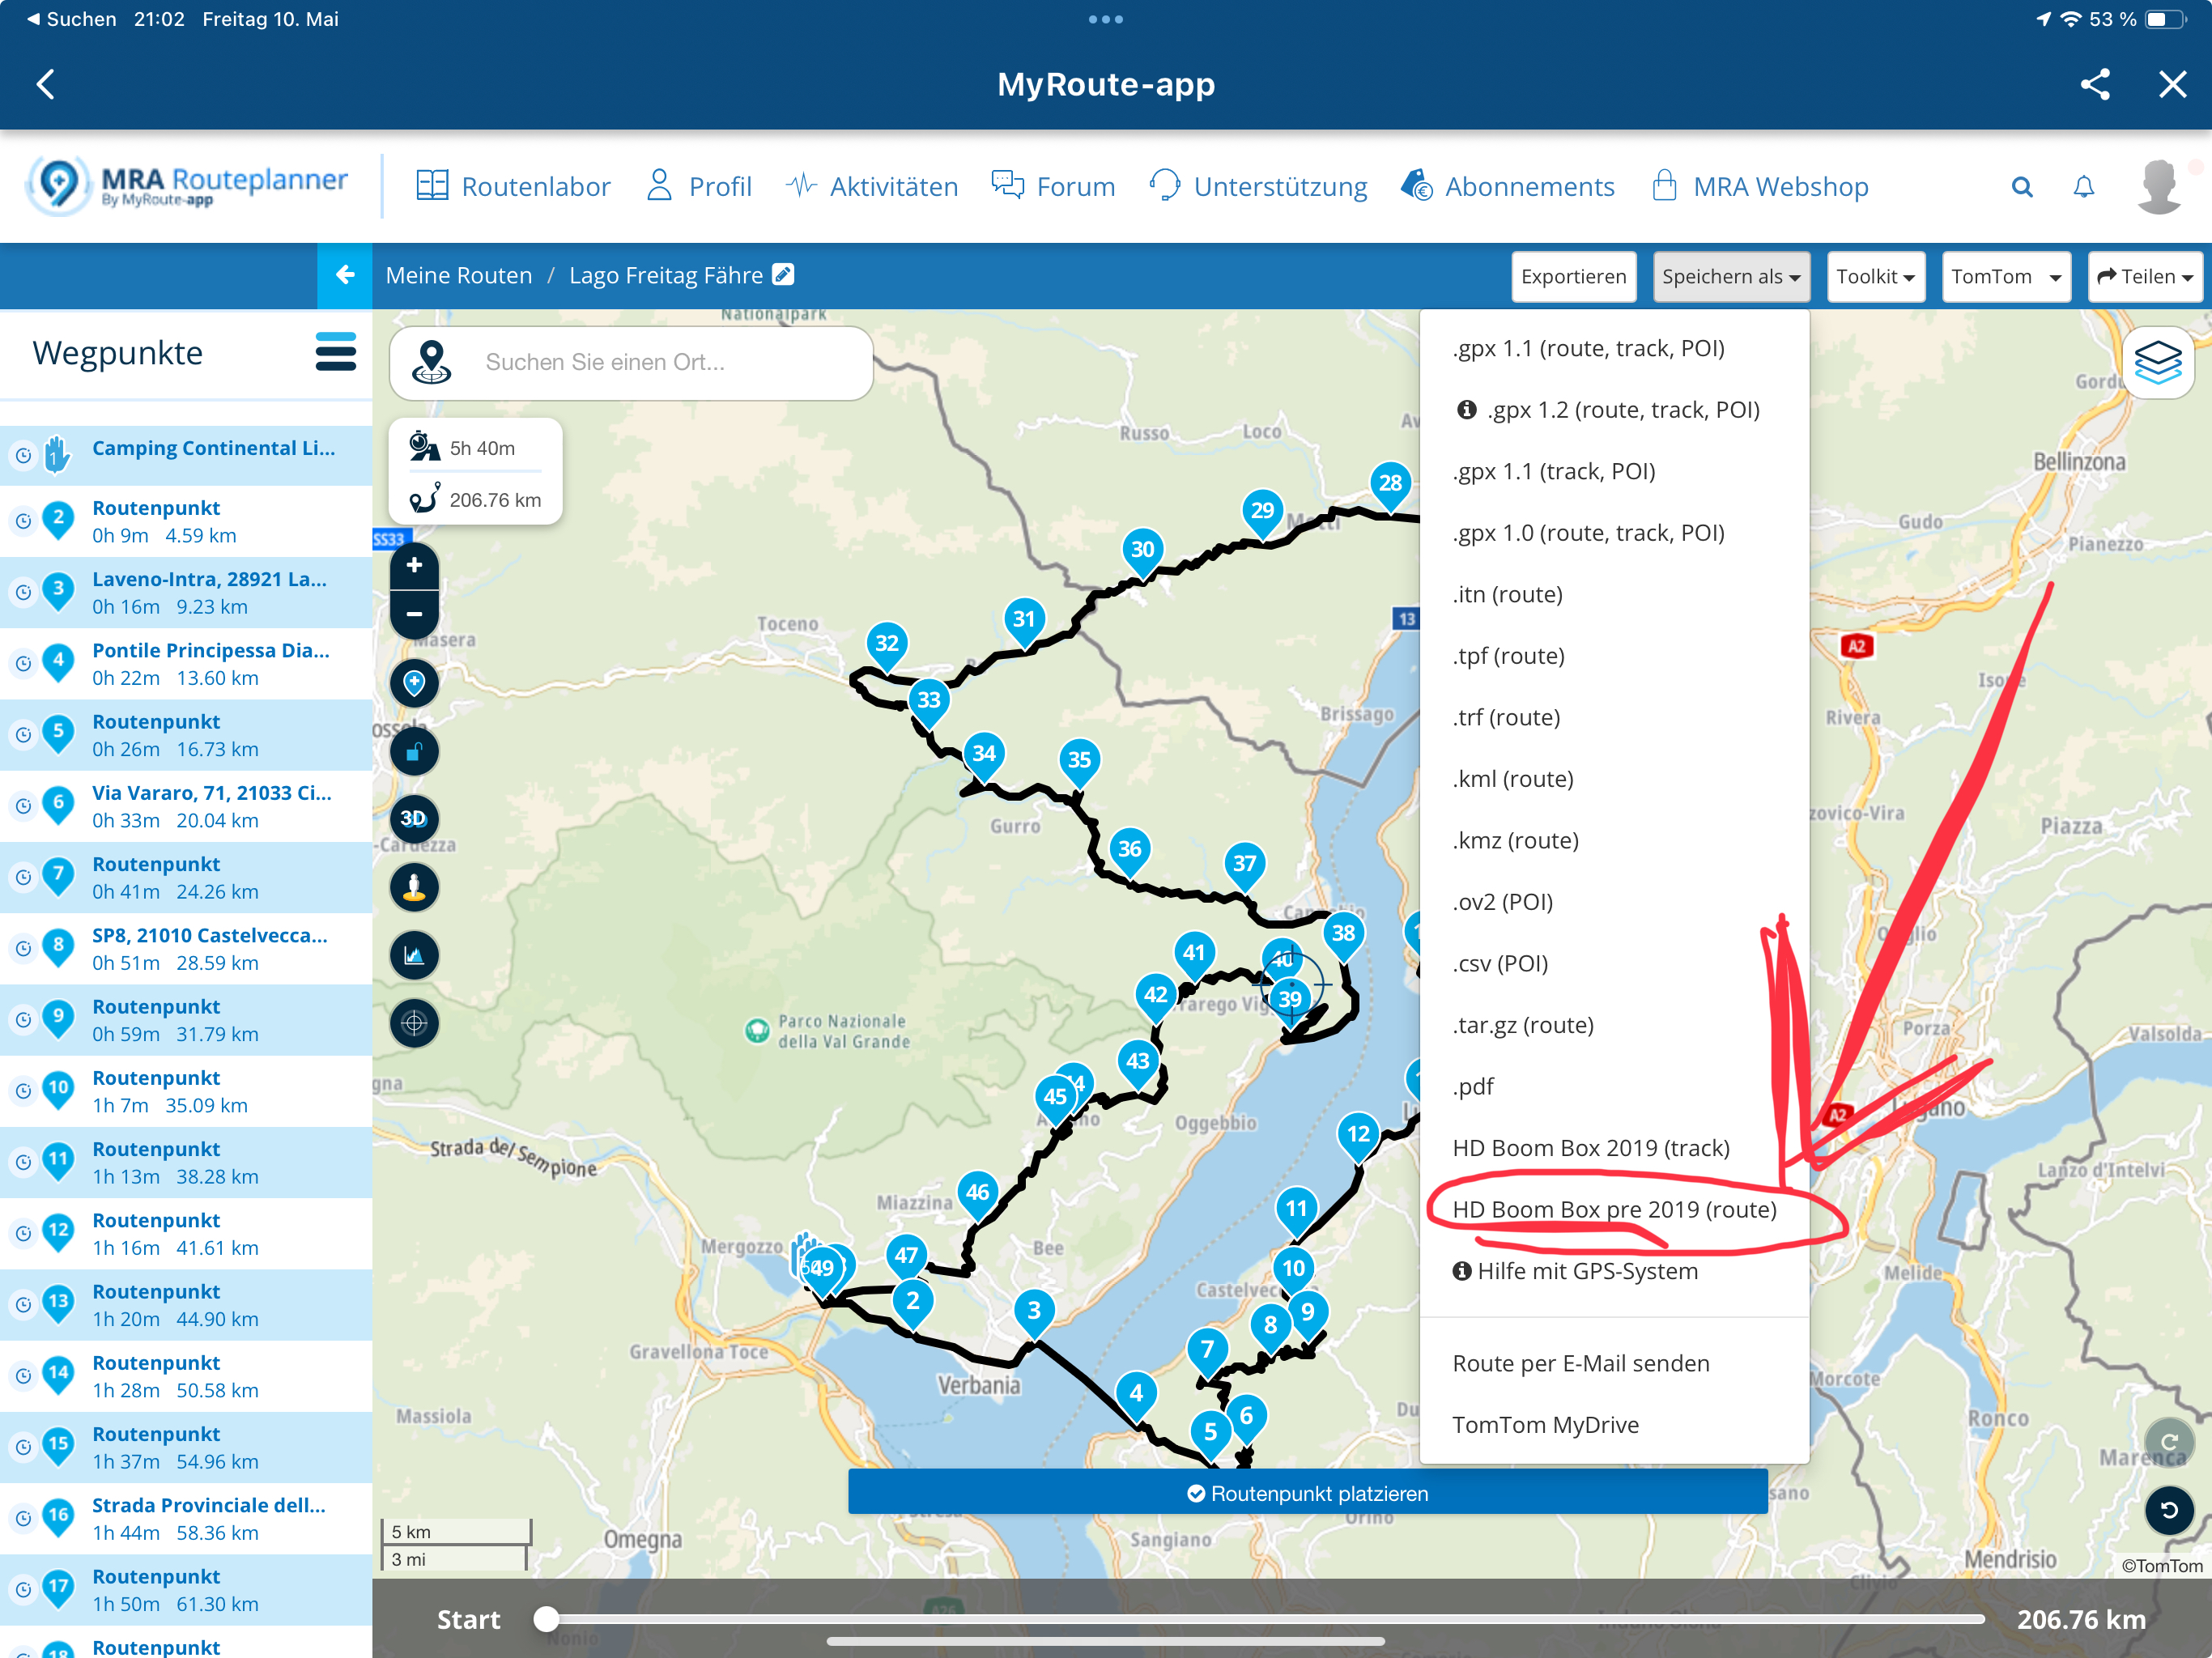Toggle clock icon for Routenpunkt 2
Screen dimensions: 2212x1658
tap(22, 521)
